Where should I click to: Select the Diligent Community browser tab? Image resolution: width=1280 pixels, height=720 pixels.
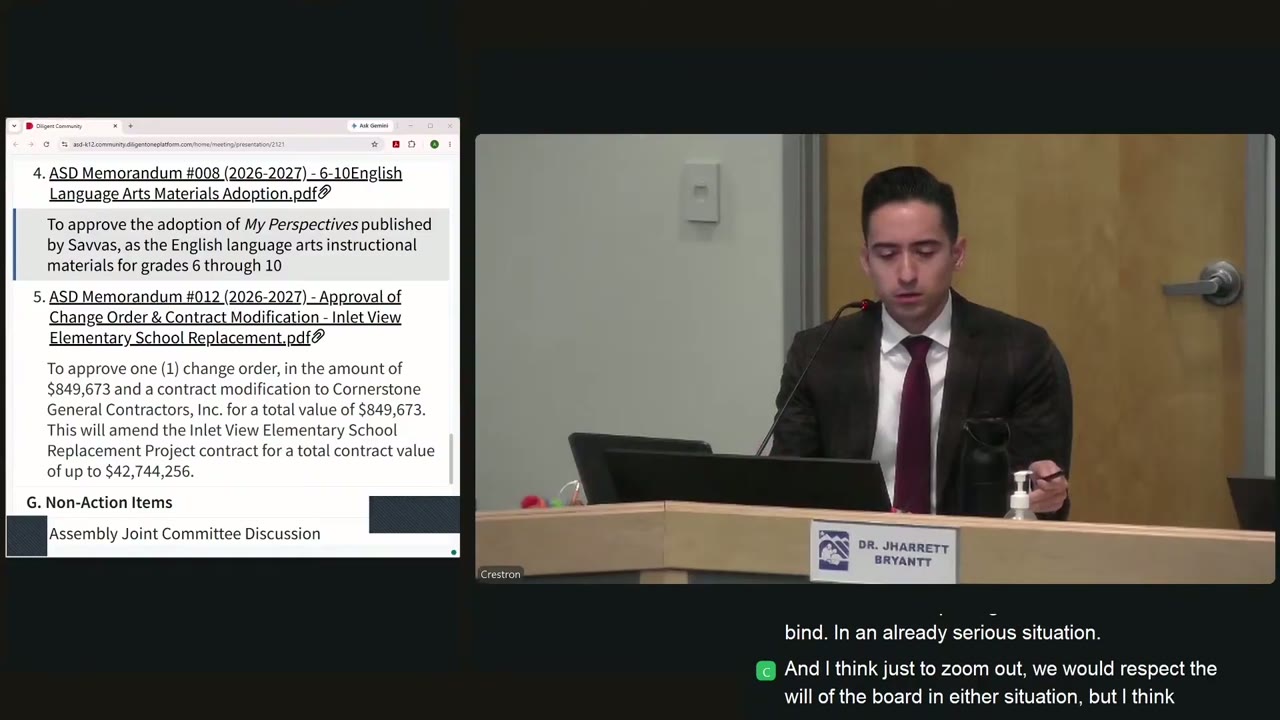tap(70, 126)
